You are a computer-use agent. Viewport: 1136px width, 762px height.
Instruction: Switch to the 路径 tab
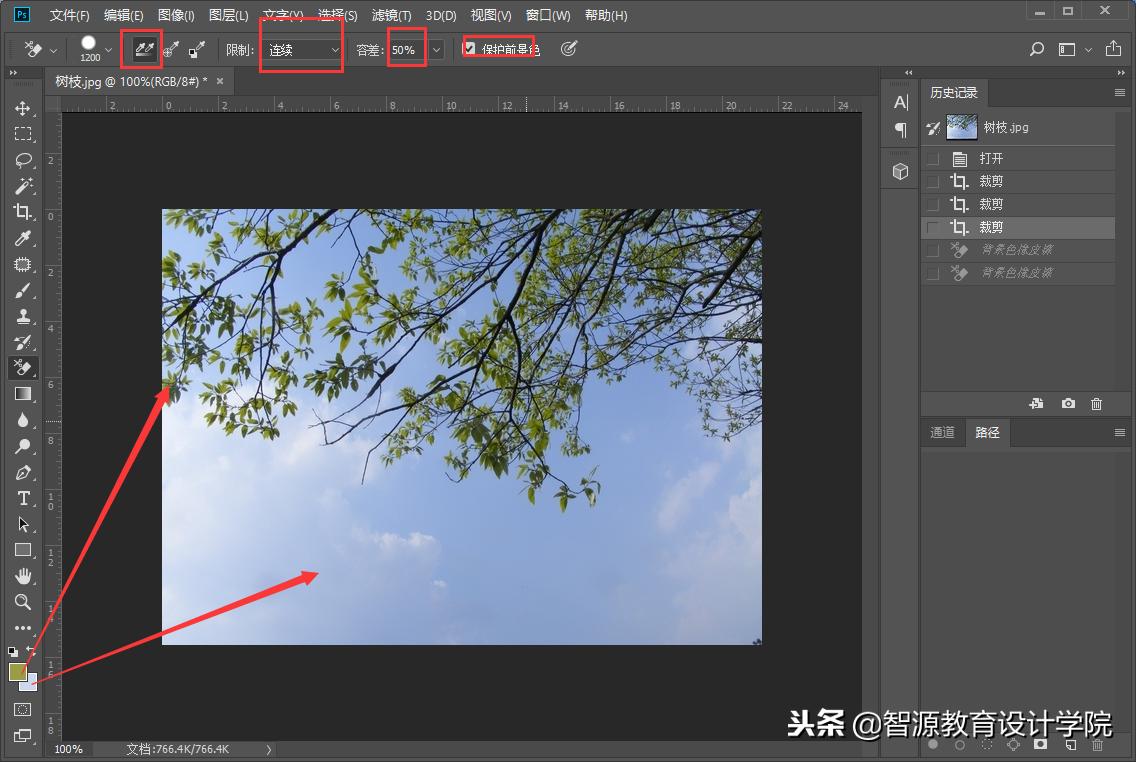point(987,432)
